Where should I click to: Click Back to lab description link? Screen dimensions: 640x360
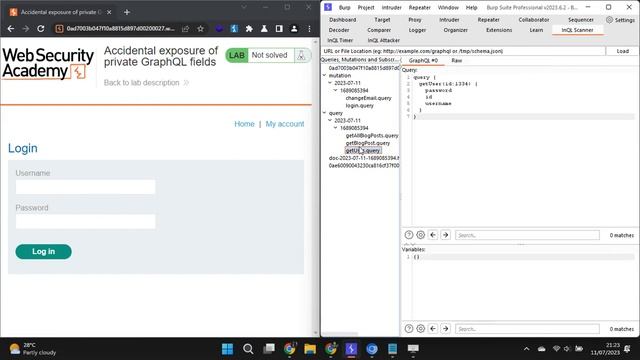146,82
